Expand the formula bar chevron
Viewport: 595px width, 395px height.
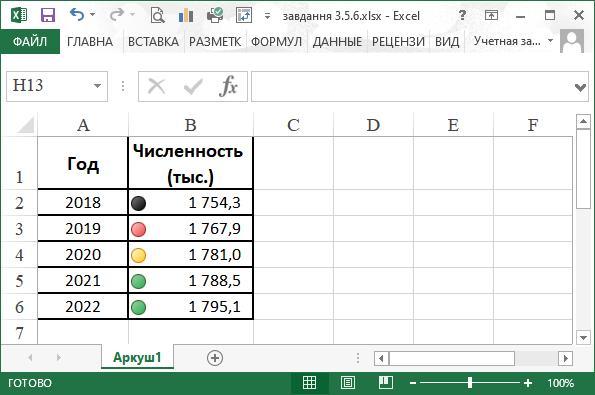click(x=580, y=88)
